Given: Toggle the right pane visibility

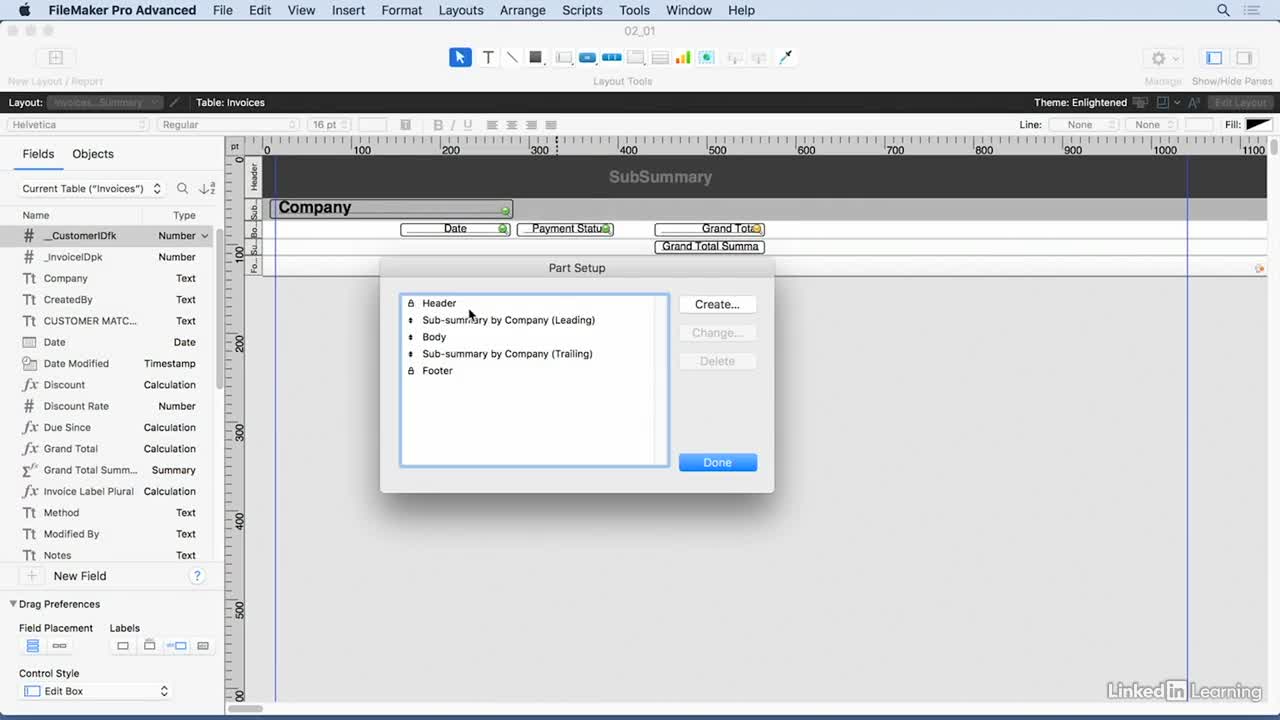Looking at the screenshot, I should point(1244,58).
